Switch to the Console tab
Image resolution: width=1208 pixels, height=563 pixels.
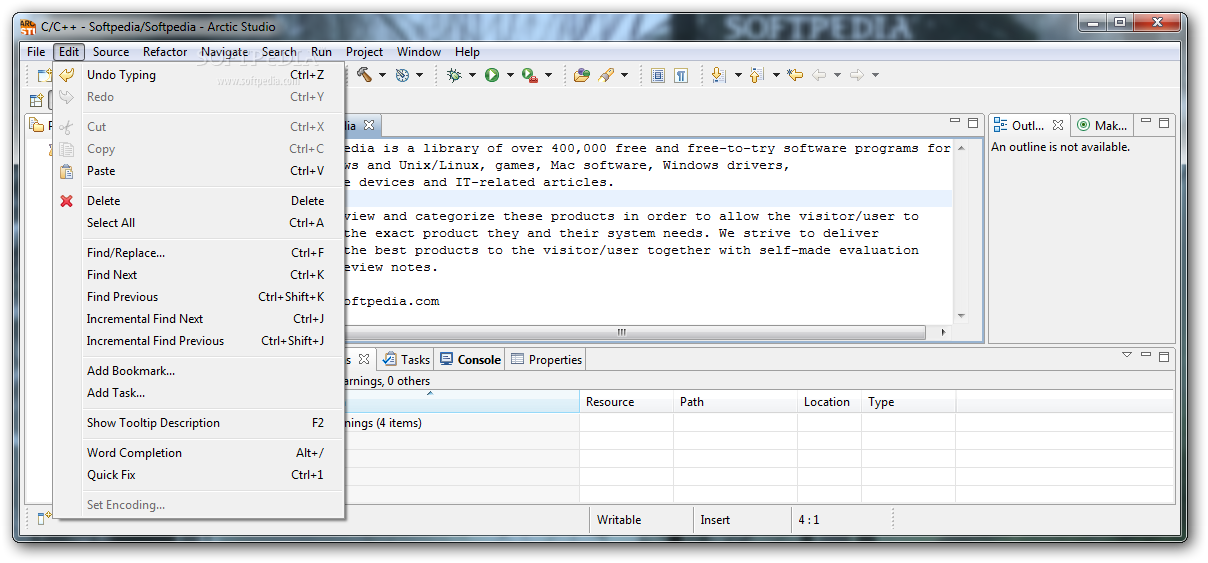click(x=470, y=359)
